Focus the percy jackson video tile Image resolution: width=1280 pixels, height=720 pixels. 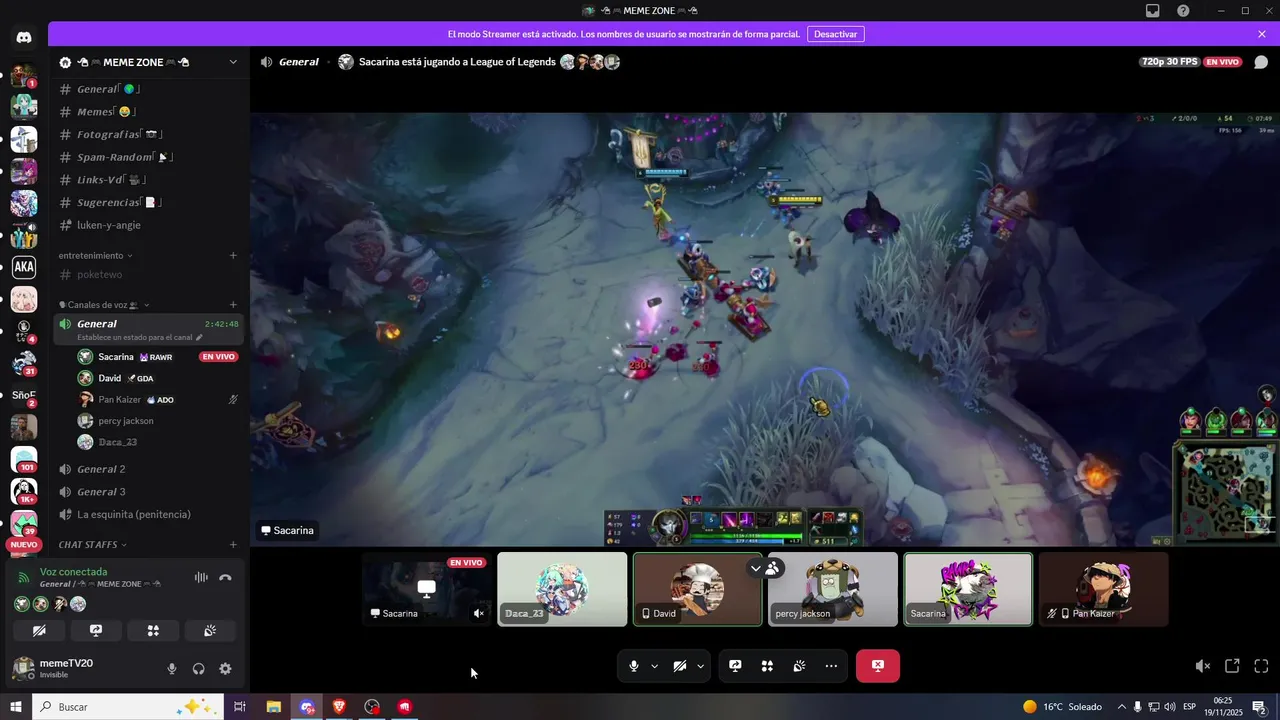pos(832,589)
